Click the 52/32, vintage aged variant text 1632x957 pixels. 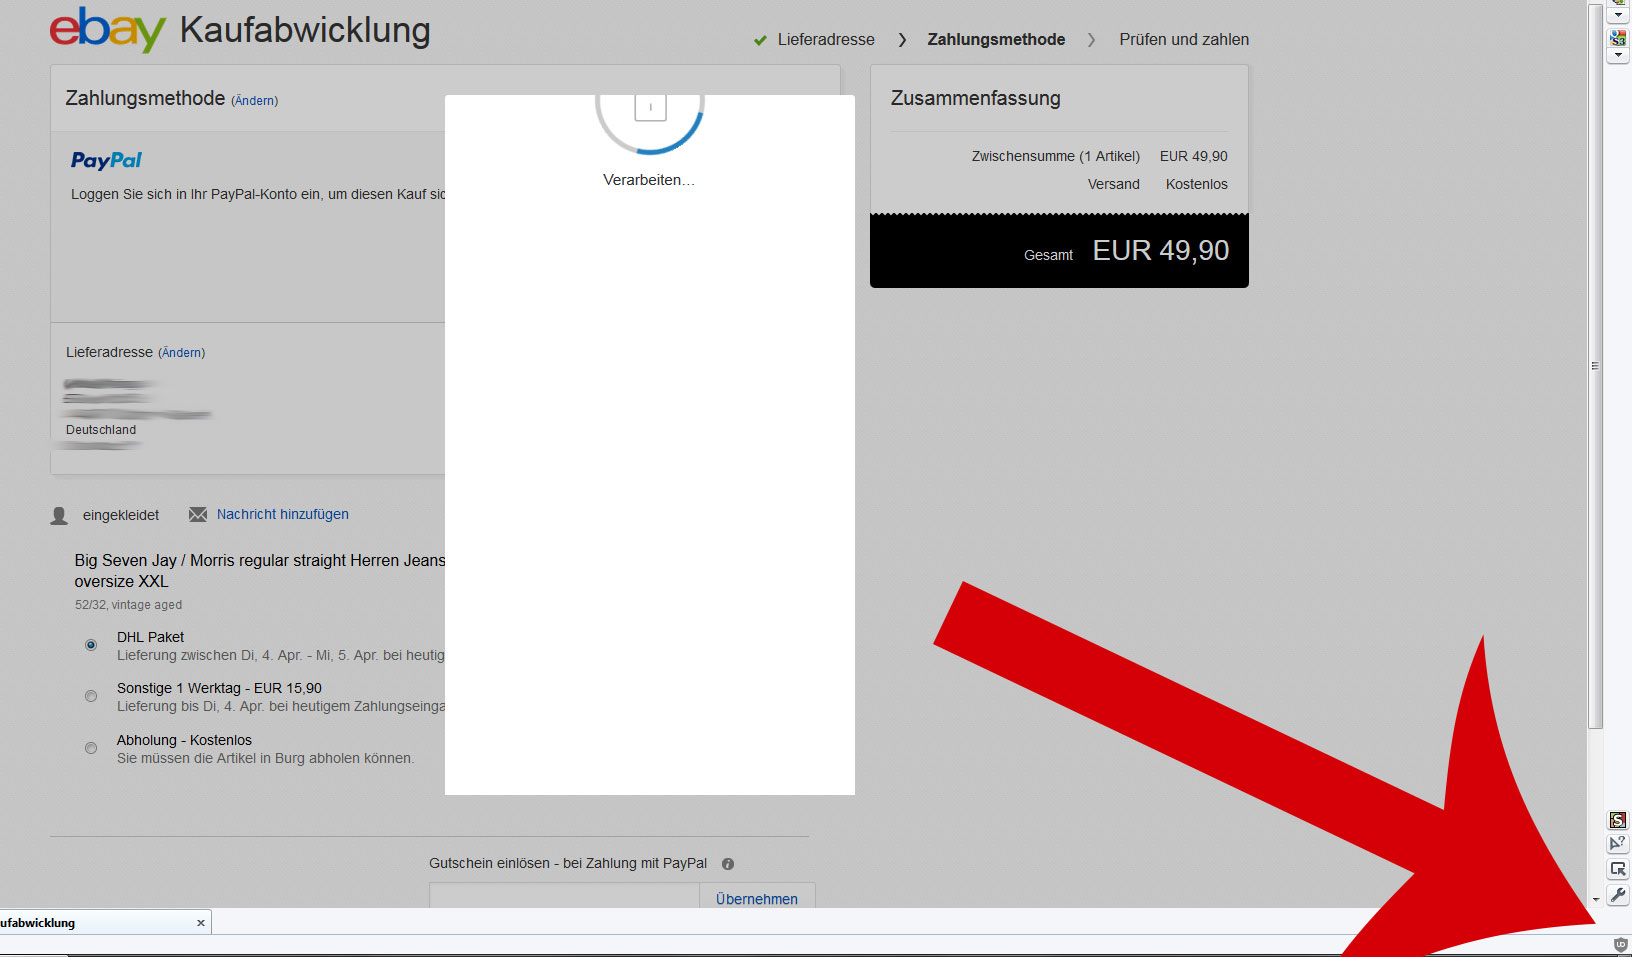(x=128, y=605)
